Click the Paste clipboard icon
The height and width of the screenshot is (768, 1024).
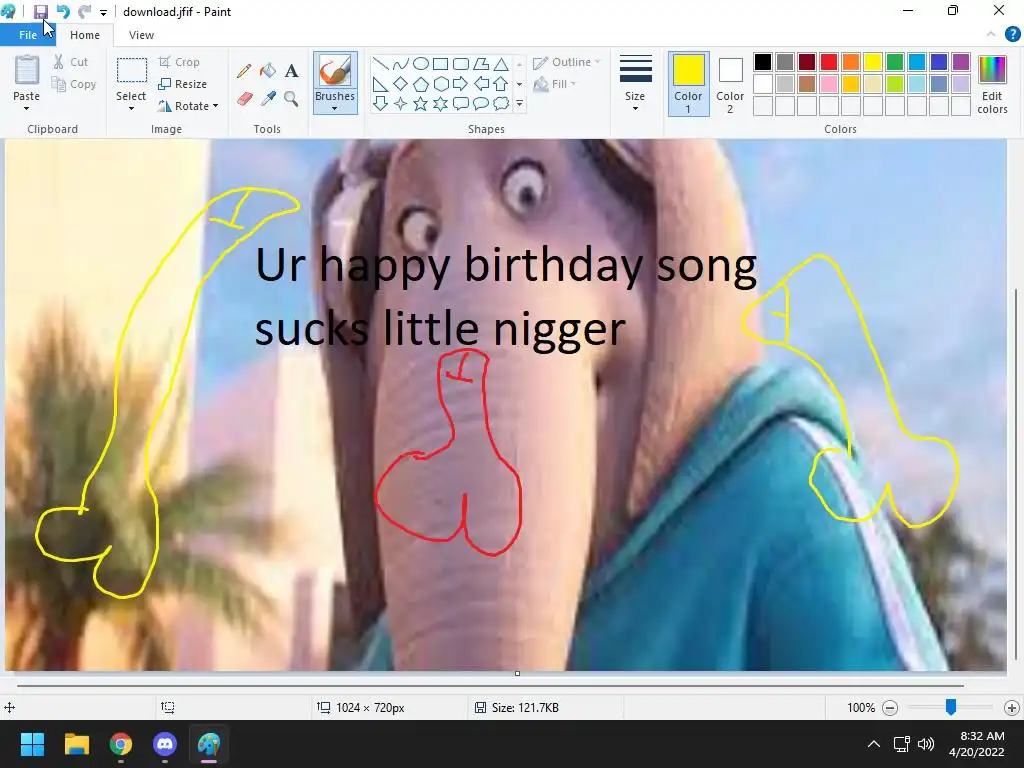(x=27, y=70)
